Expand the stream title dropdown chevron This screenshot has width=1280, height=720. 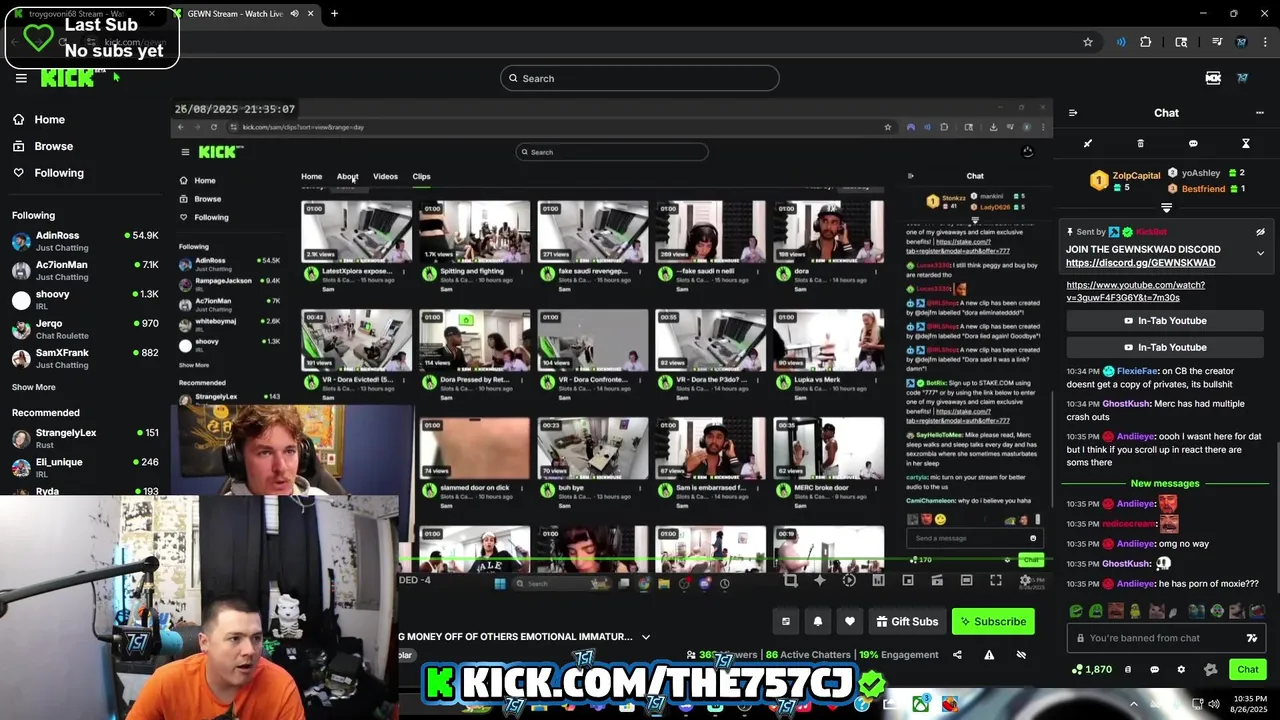click(645, 637)
